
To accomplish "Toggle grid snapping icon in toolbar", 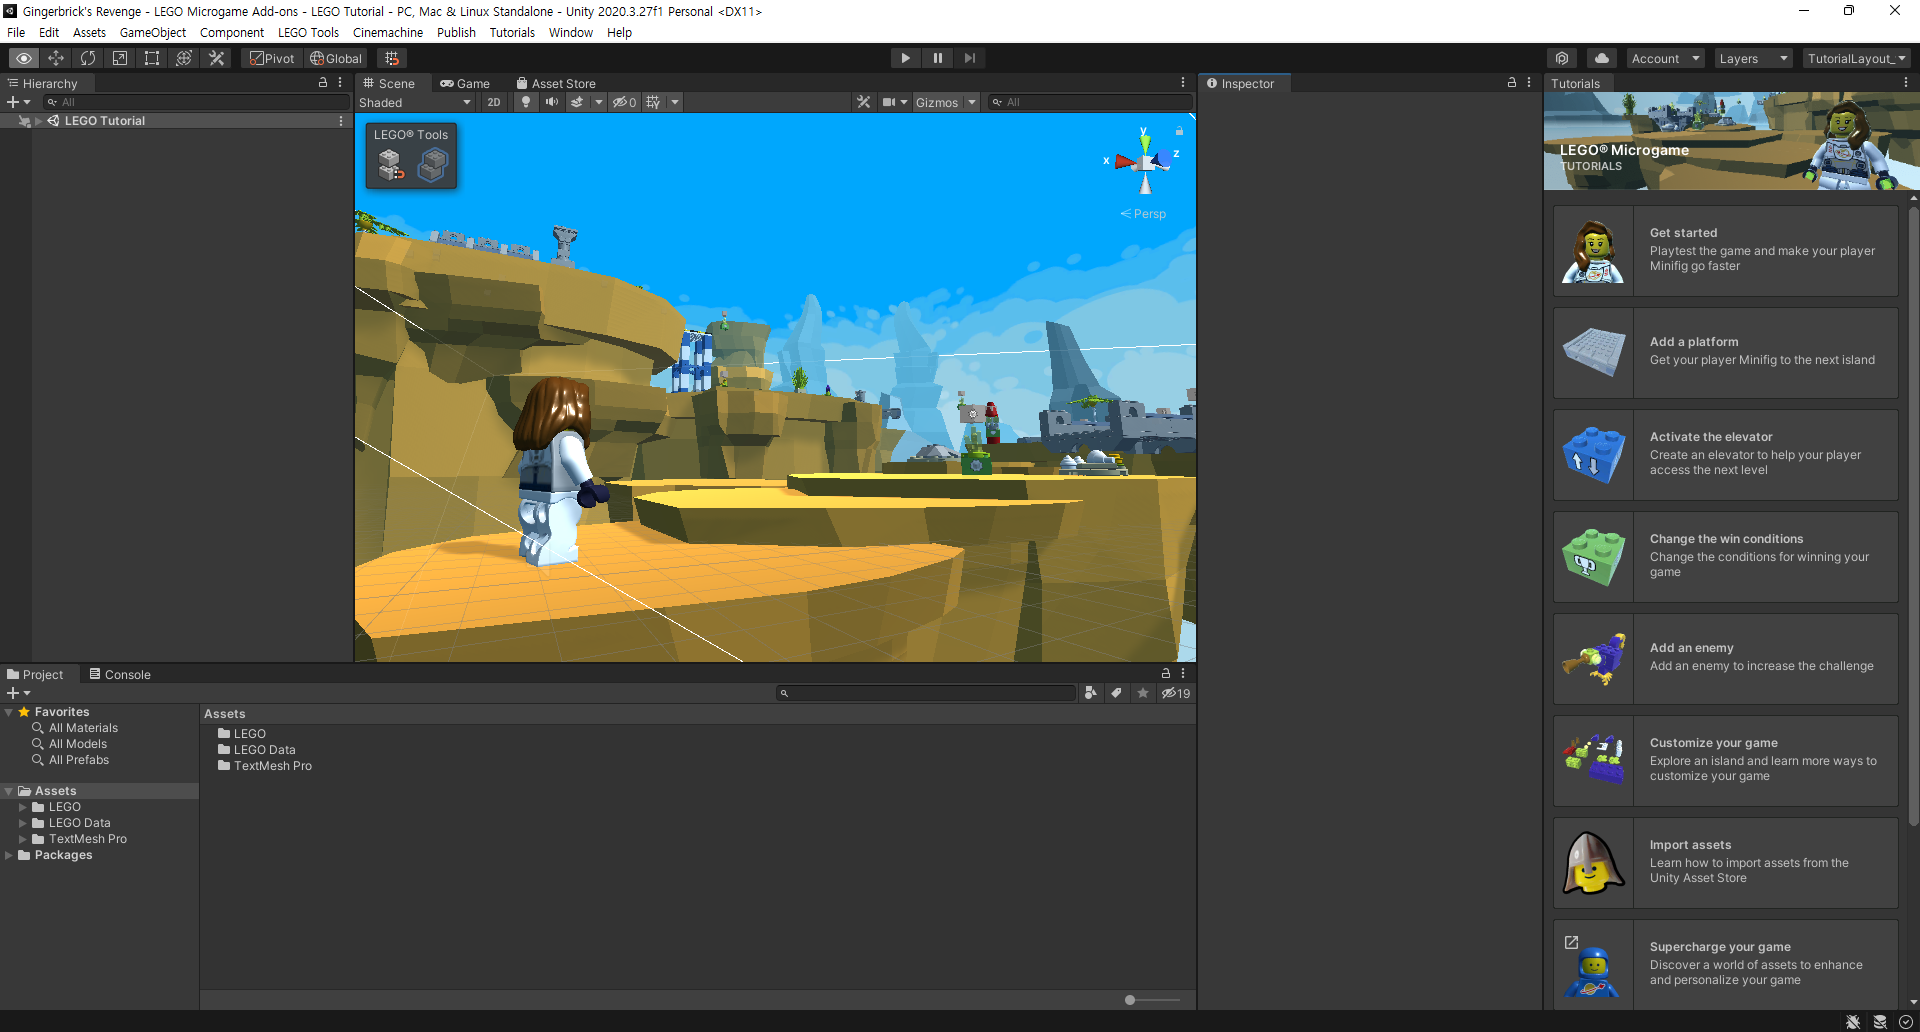I will coord(392,58).
